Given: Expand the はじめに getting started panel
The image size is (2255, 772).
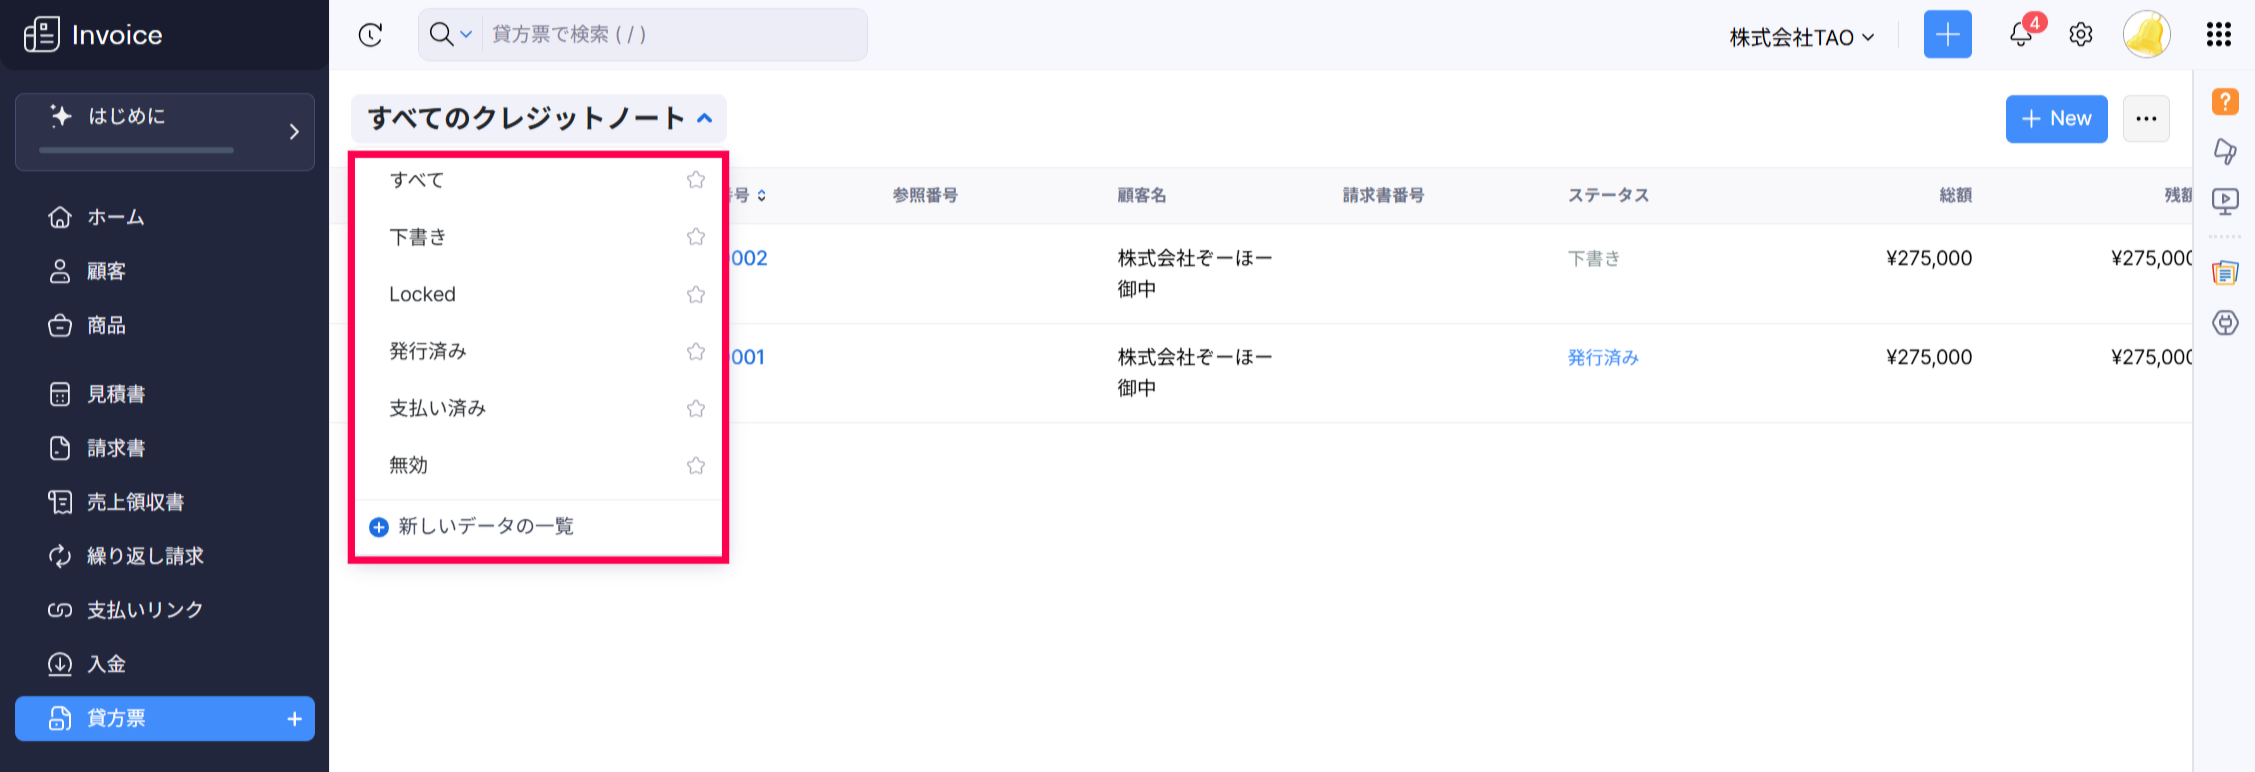Looking at the screenshot, I should [293, 131].
